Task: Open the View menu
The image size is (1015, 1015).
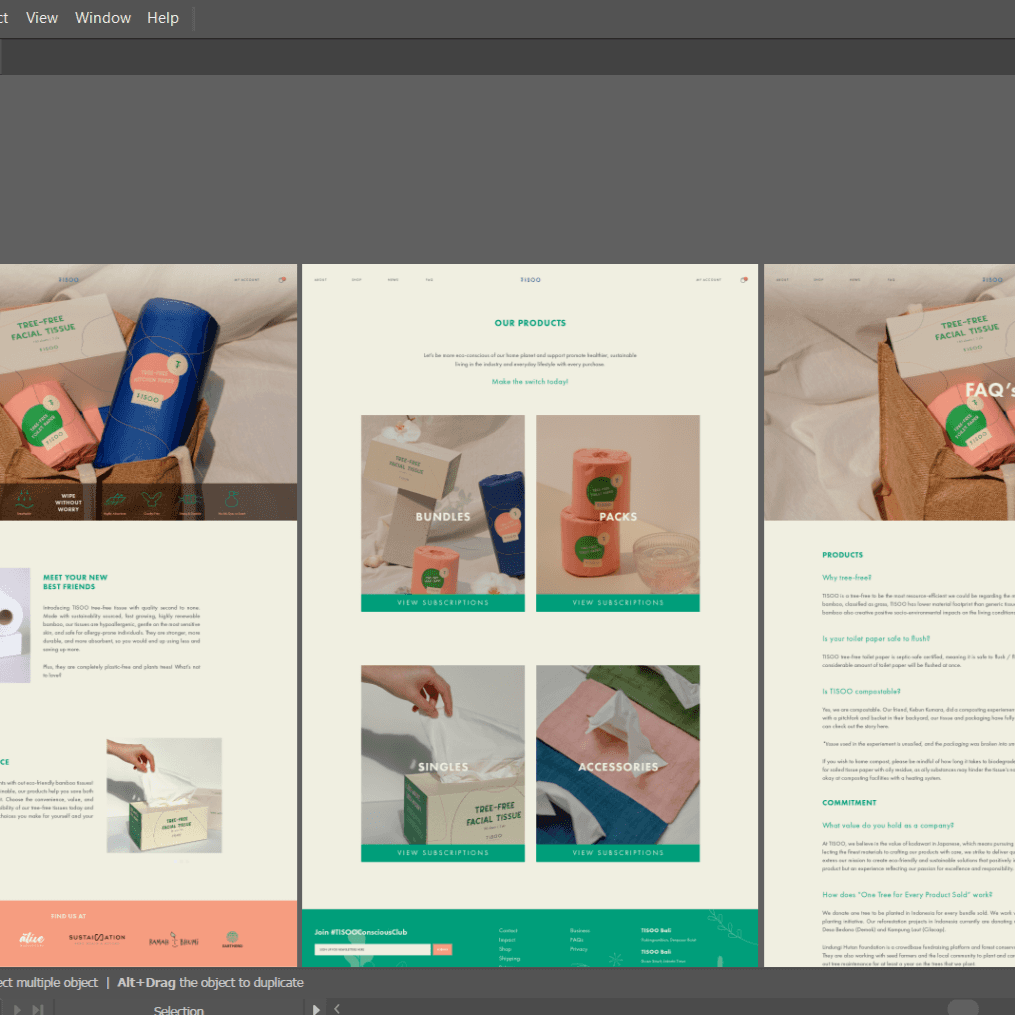Action: (41, 18)
